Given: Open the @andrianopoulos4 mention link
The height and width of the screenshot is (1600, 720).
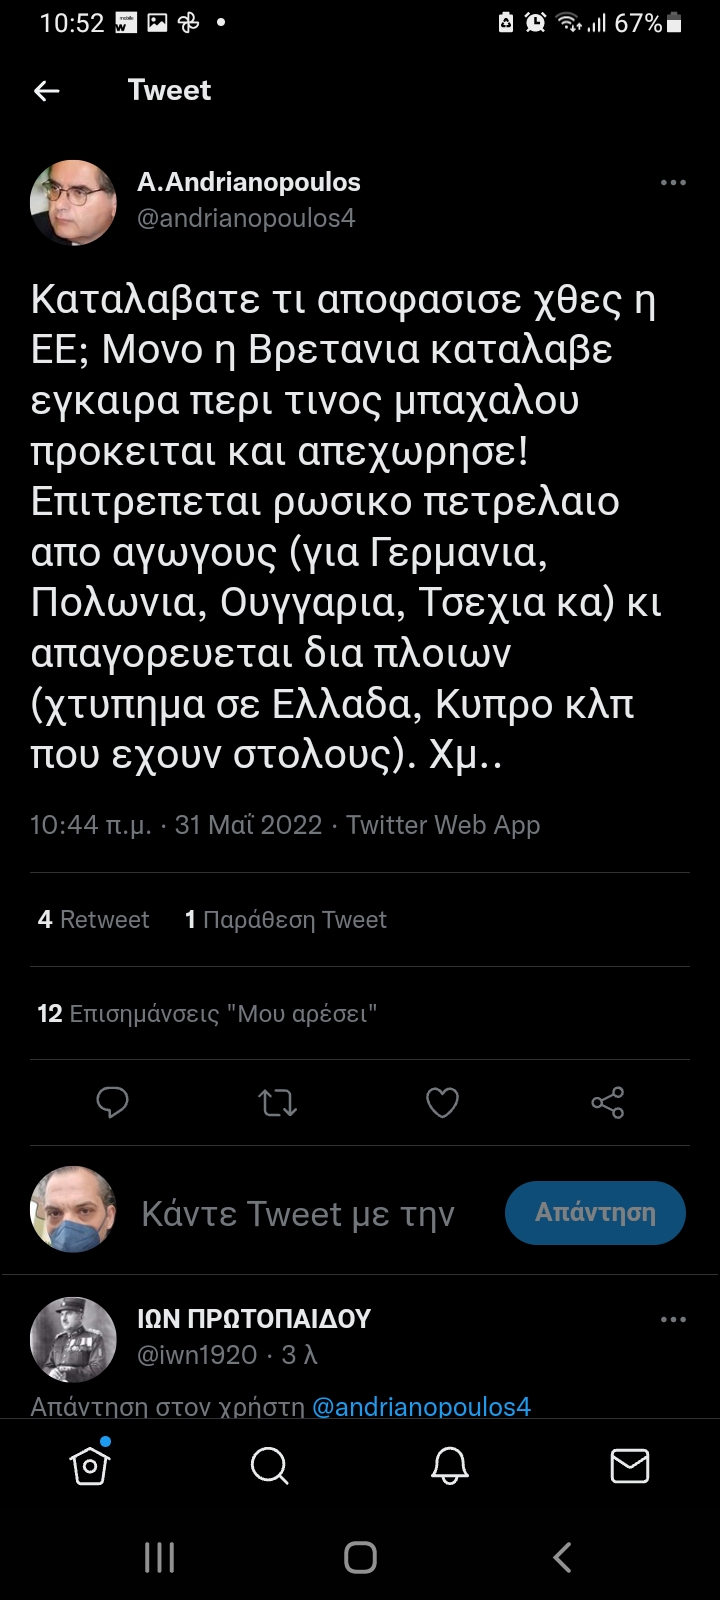Looking at the screenshot, I should point(421,1406).
